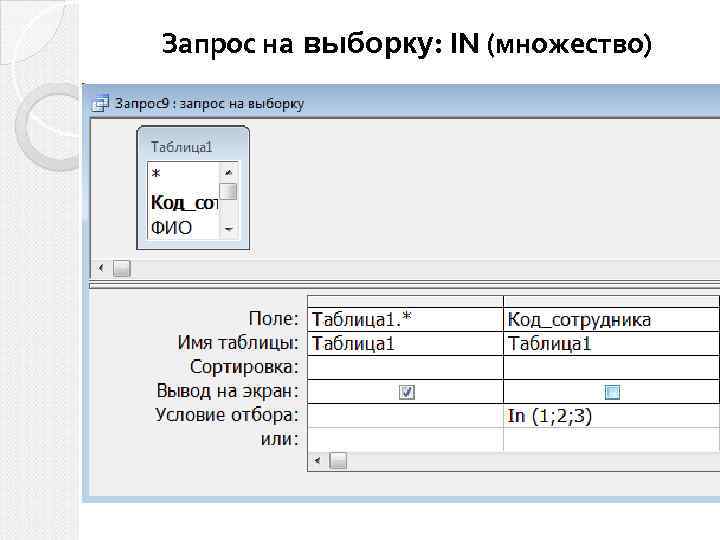Click the Поле: row label
This screenshot has height=540, width=720.
point(274,319)
